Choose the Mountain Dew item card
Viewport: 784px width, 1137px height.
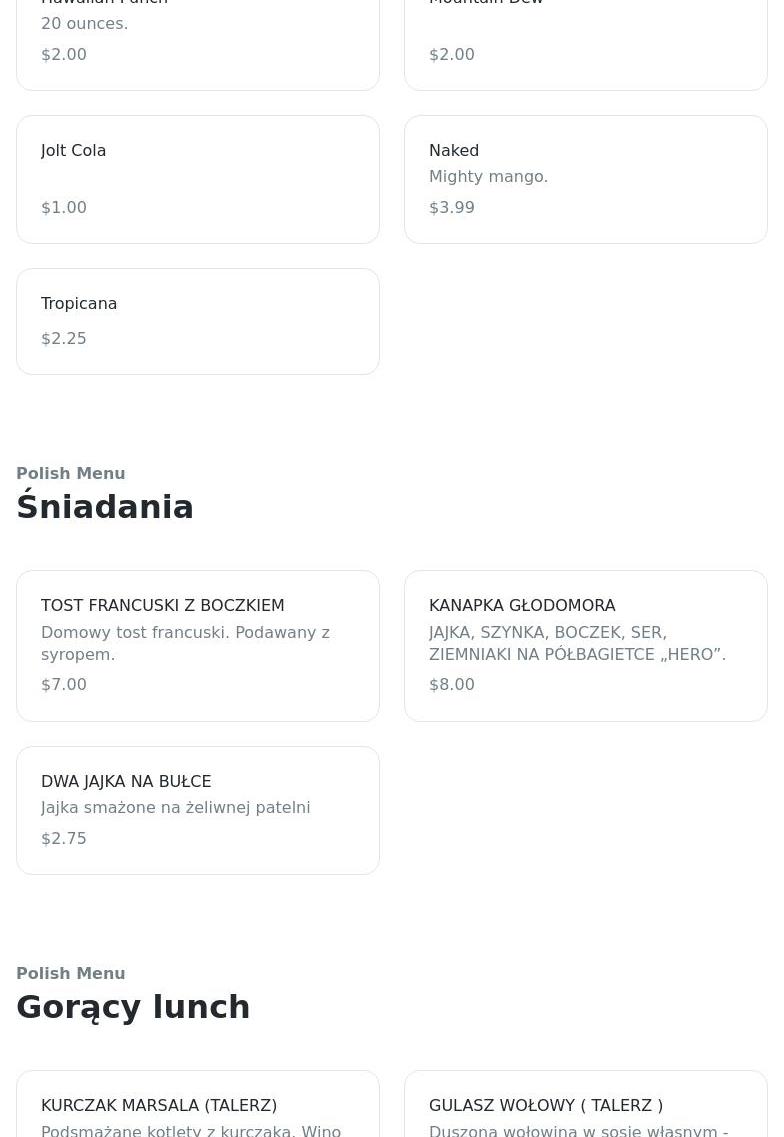[x=585, y=40]
